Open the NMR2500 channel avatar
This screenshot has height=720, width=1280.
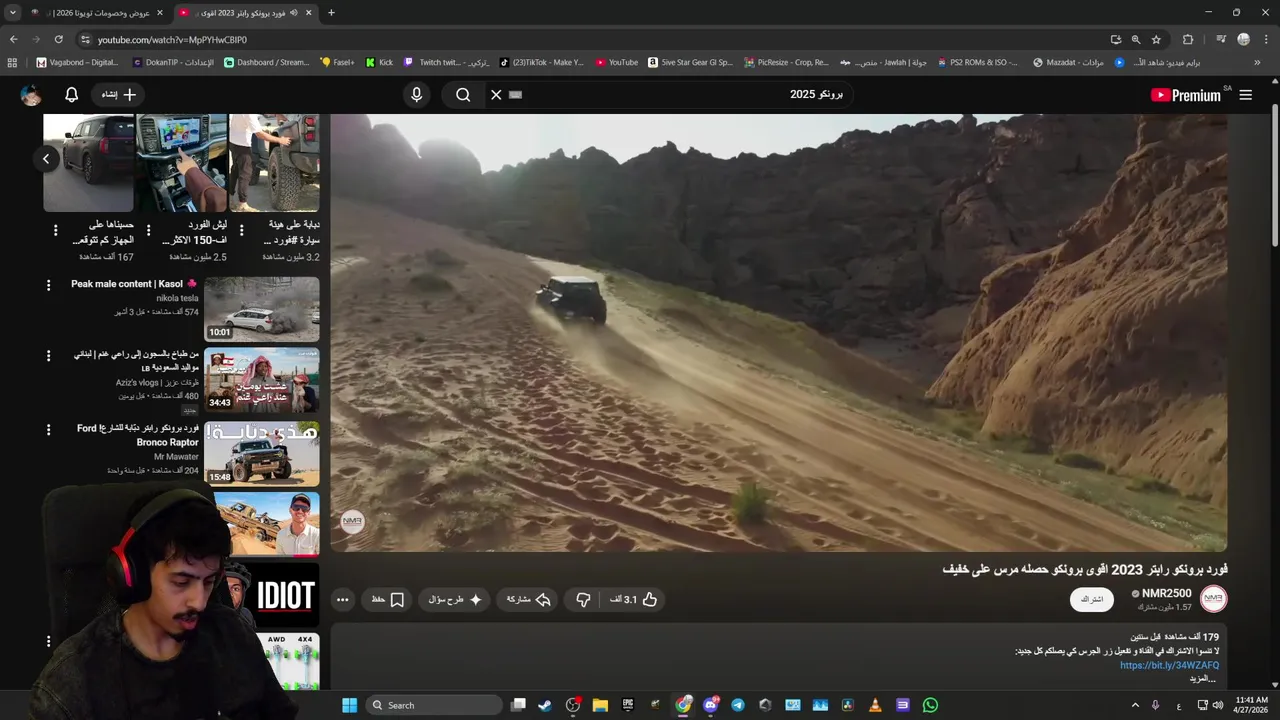[1213, 599]
